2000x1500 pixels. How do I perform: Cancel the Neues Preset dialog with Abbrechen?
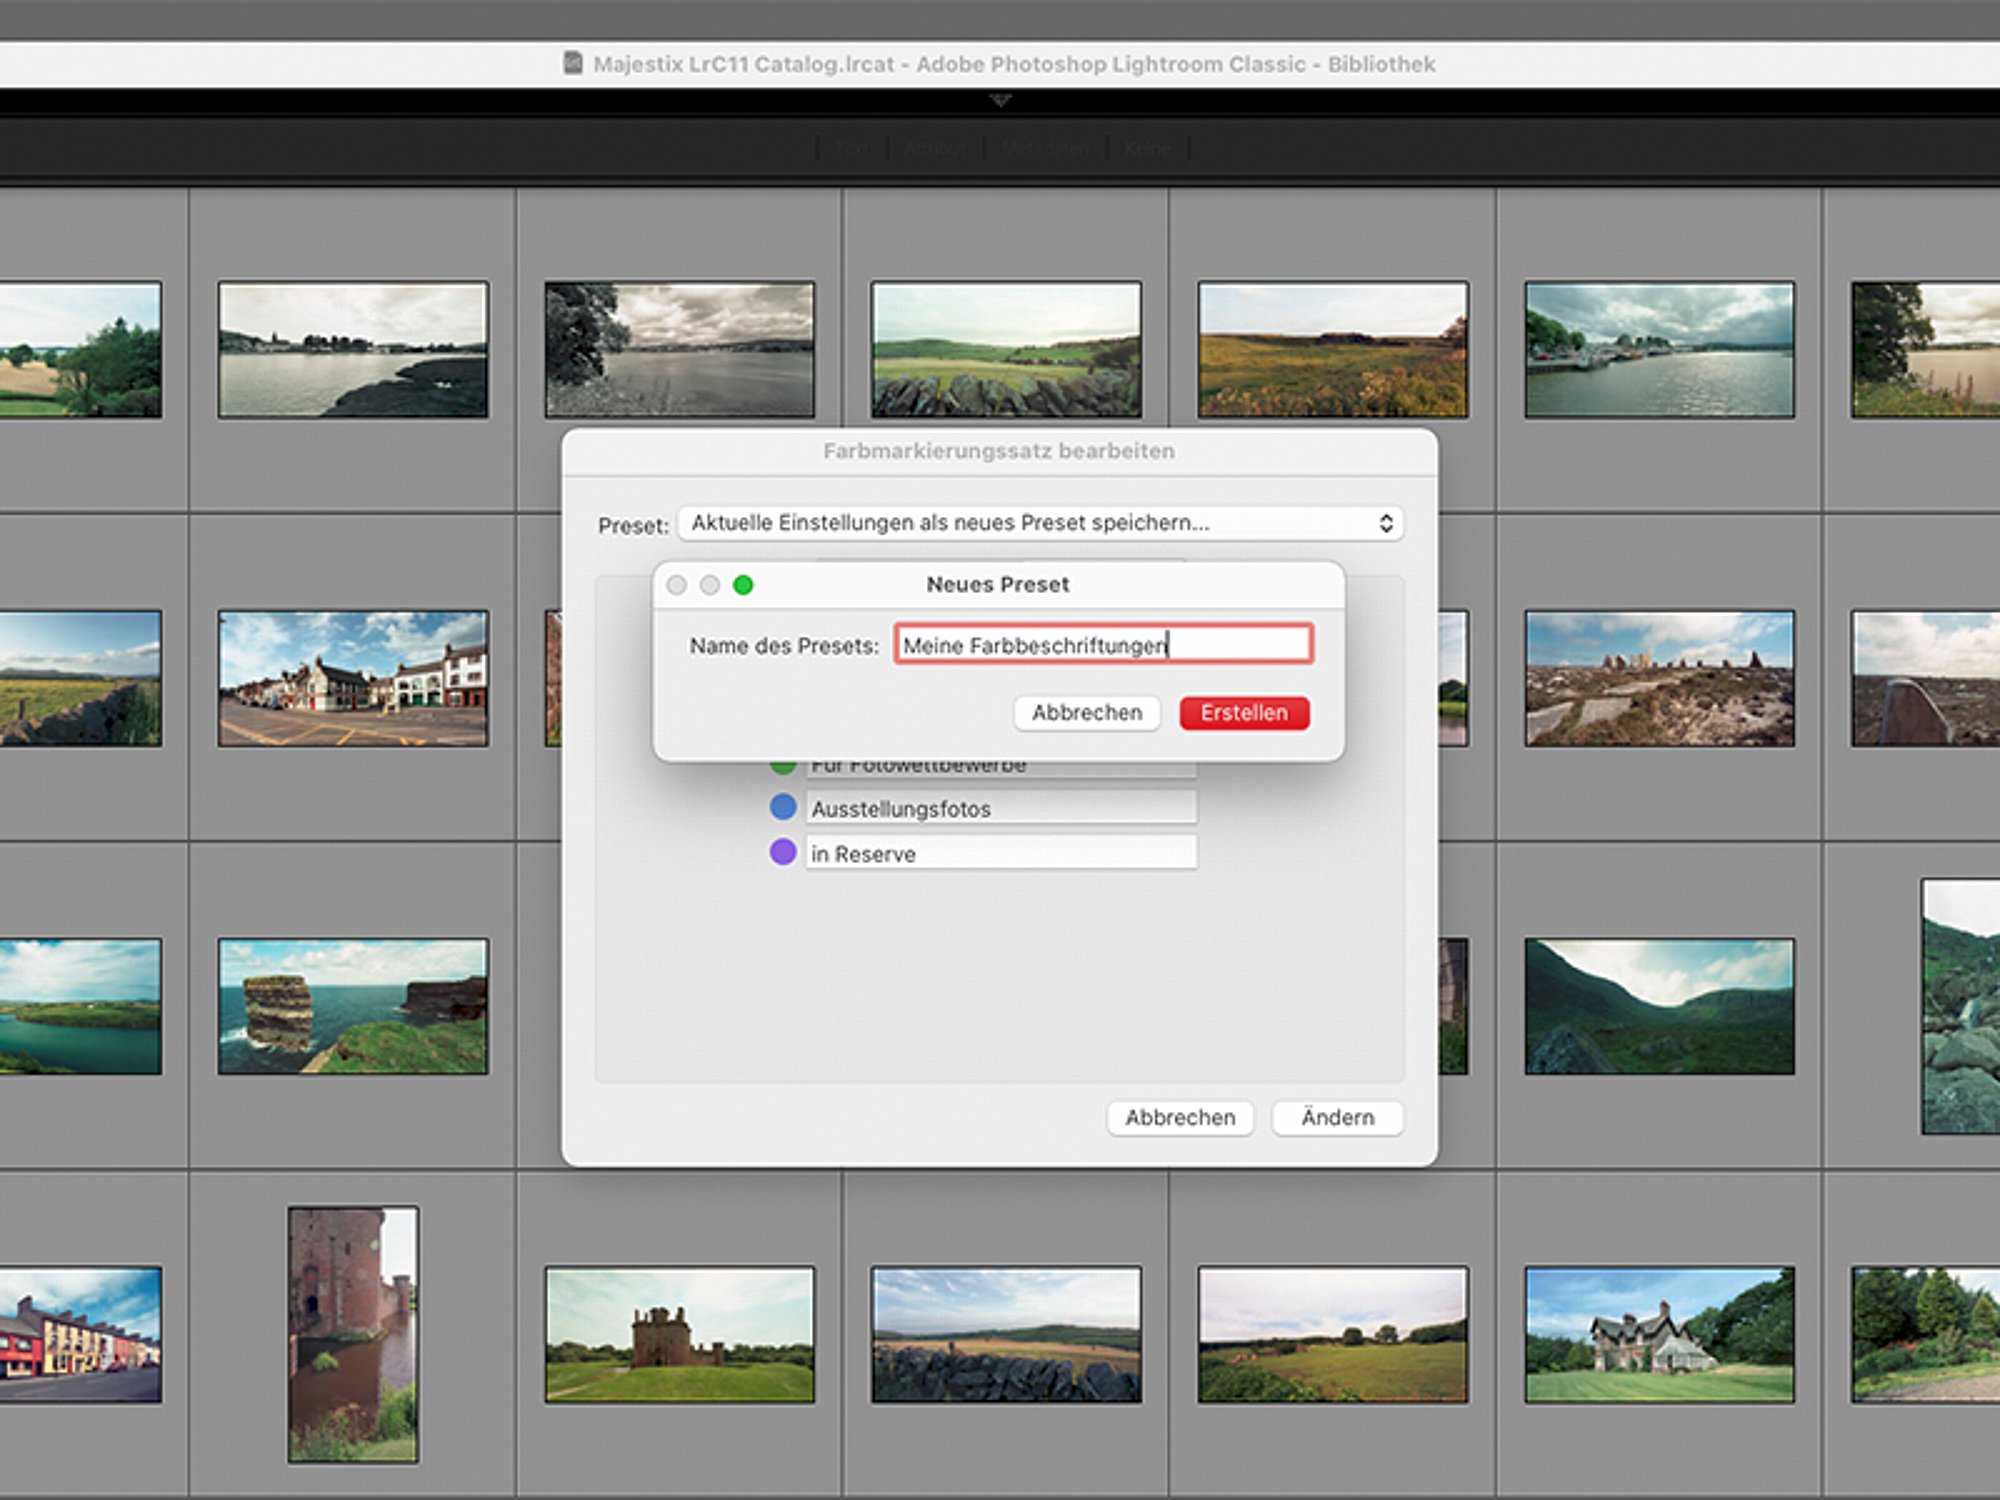1087,713
